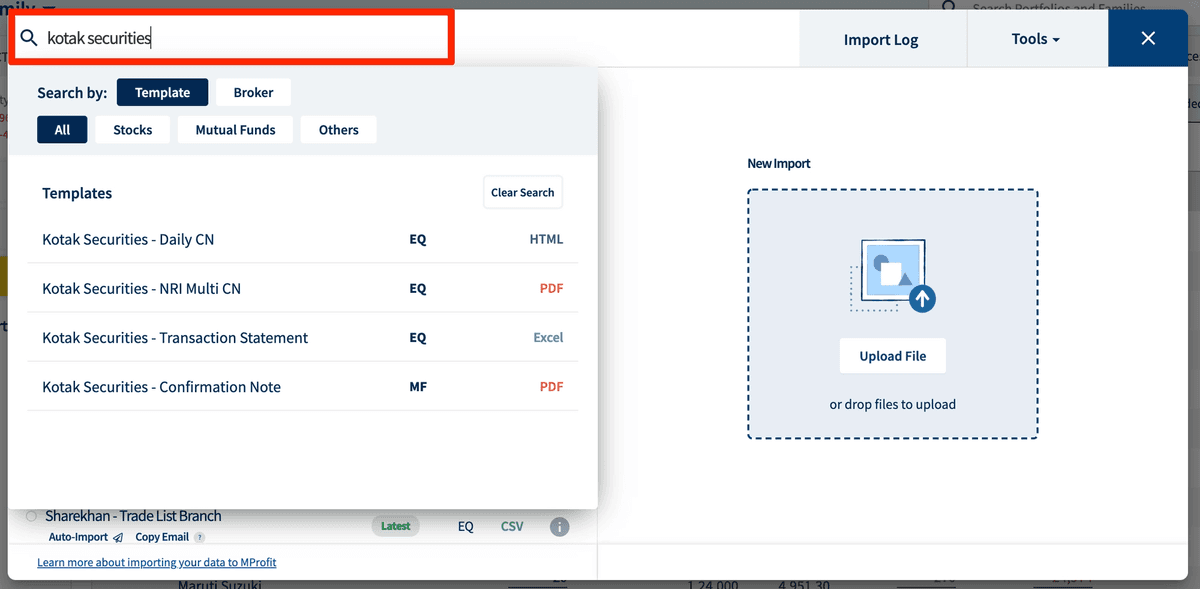Switch search mode to Broker
The image size is (1200, 589).
click(253, 92)
